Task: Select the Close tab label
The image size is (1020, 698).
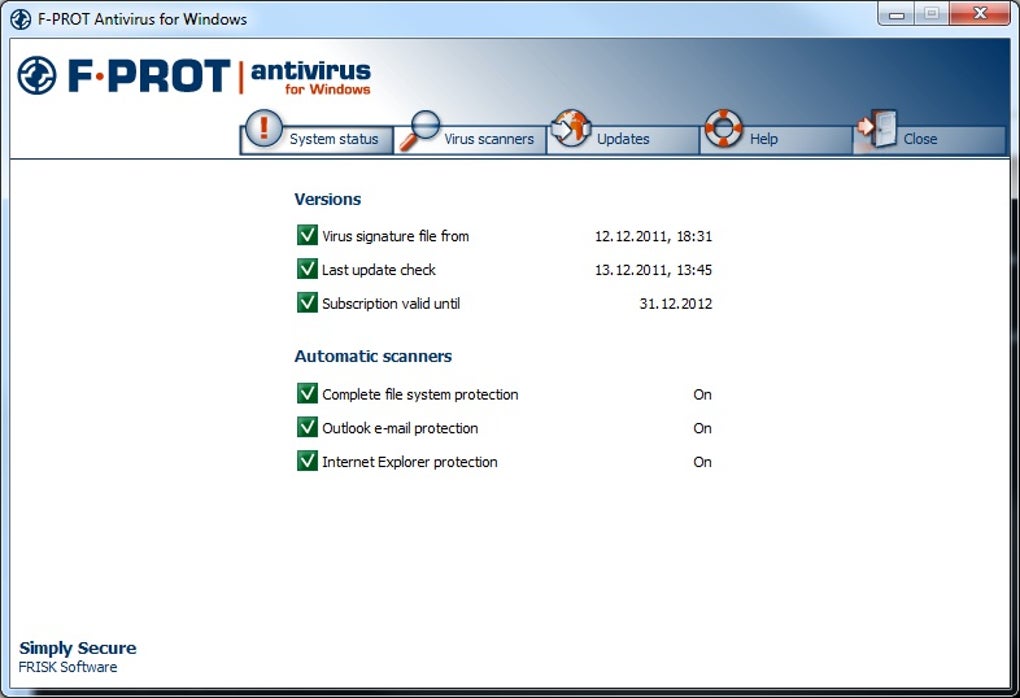Action: [920, 139]
